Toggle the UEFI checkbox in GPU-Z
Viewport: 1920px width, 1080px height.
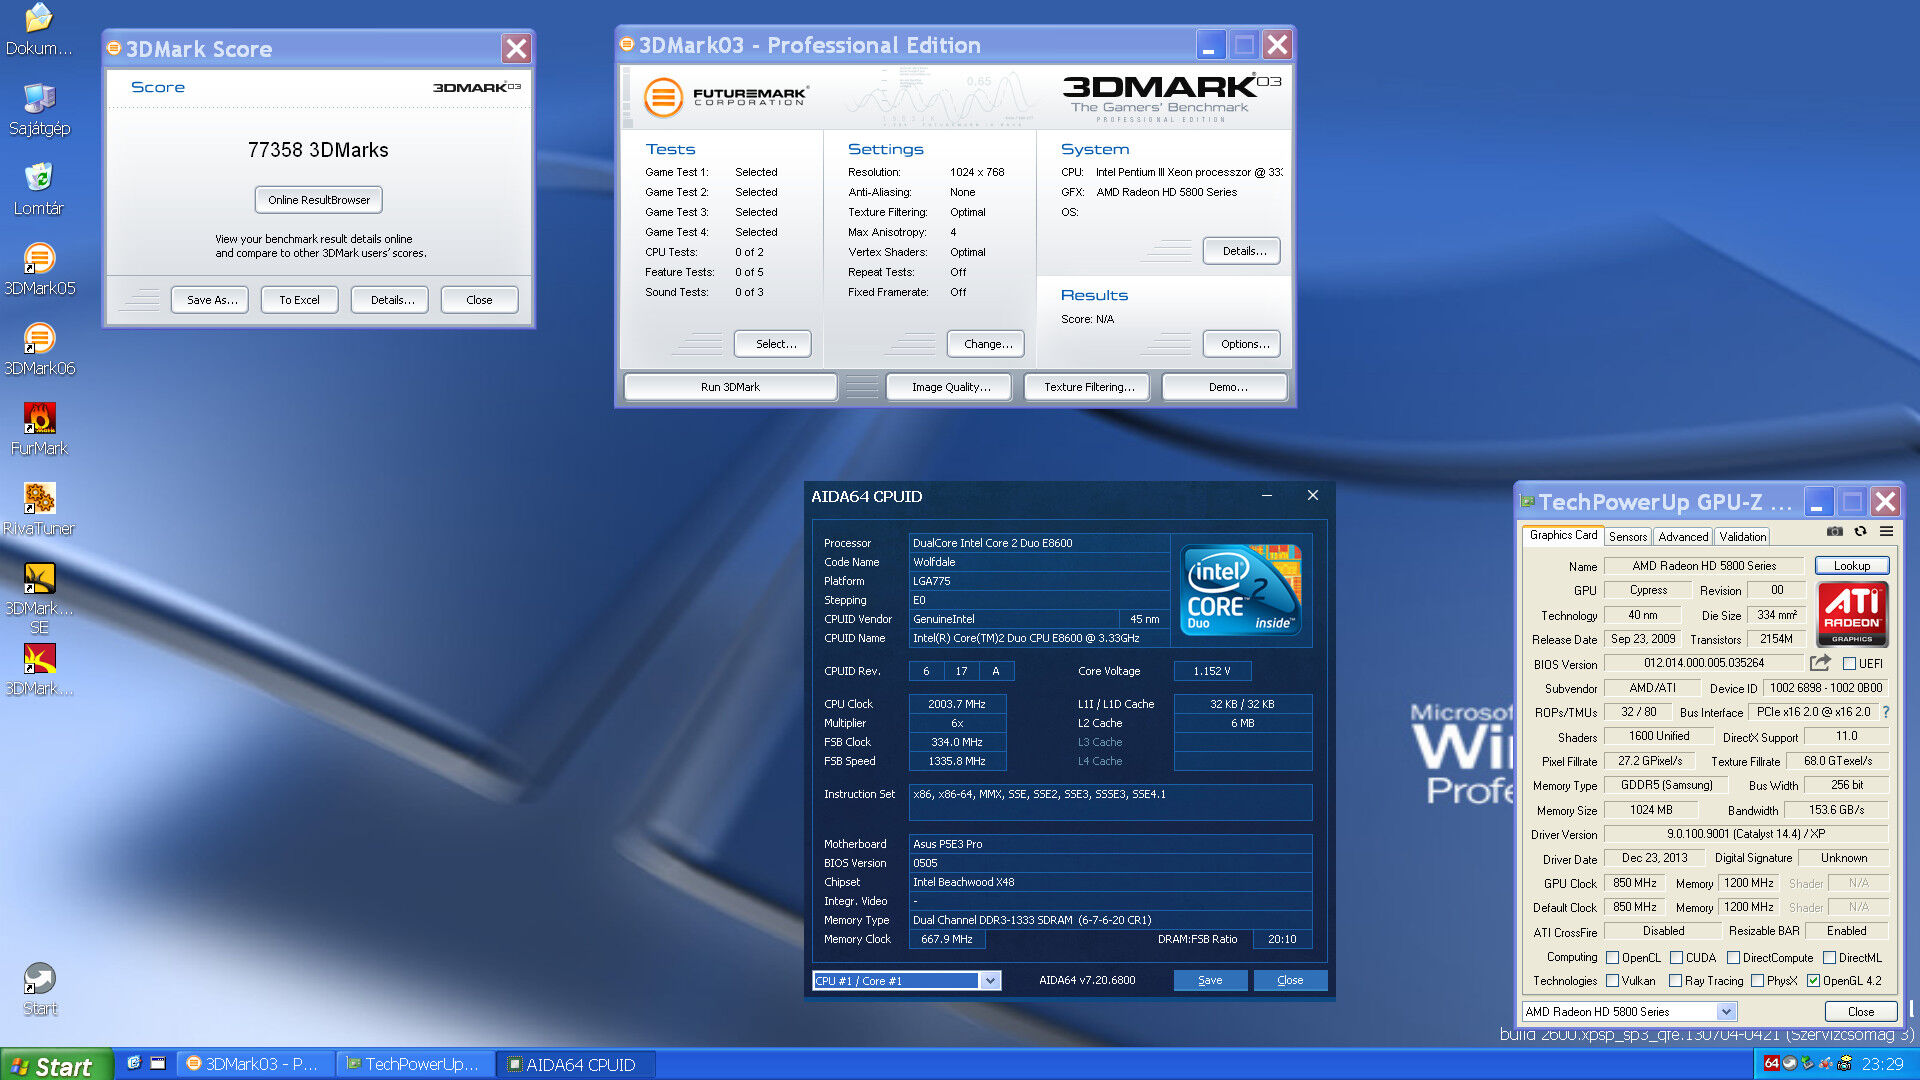tap(1849, 664)
